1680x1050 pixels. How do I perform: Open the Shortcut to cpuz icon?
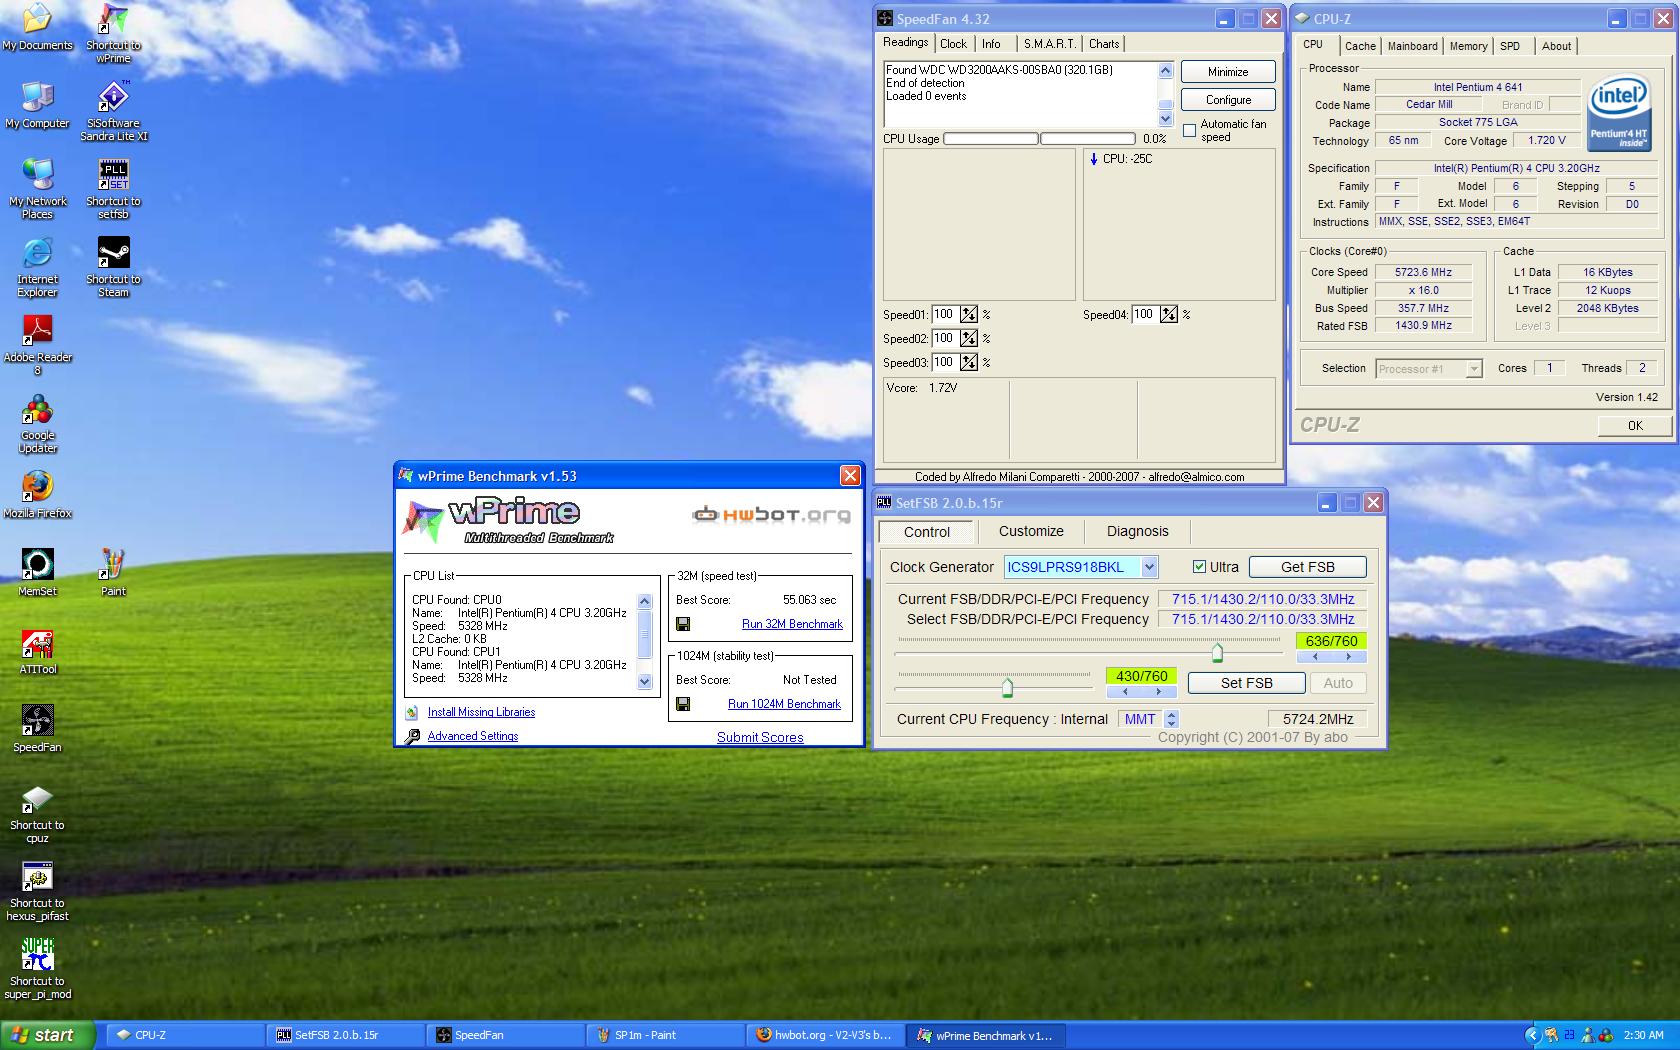(37, 813)
